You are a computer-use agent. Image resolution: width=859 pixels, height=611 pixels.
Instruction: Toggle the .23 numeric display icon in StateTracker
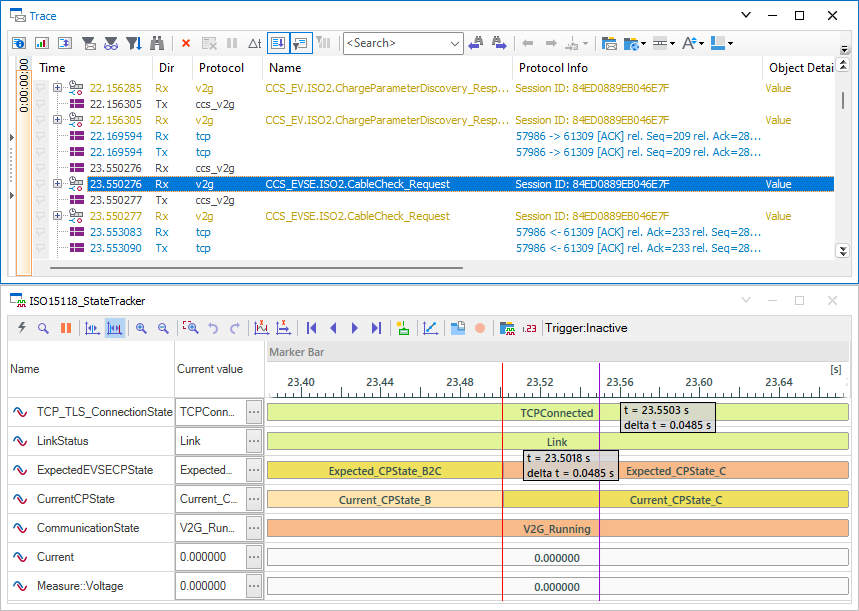(529, 328)
